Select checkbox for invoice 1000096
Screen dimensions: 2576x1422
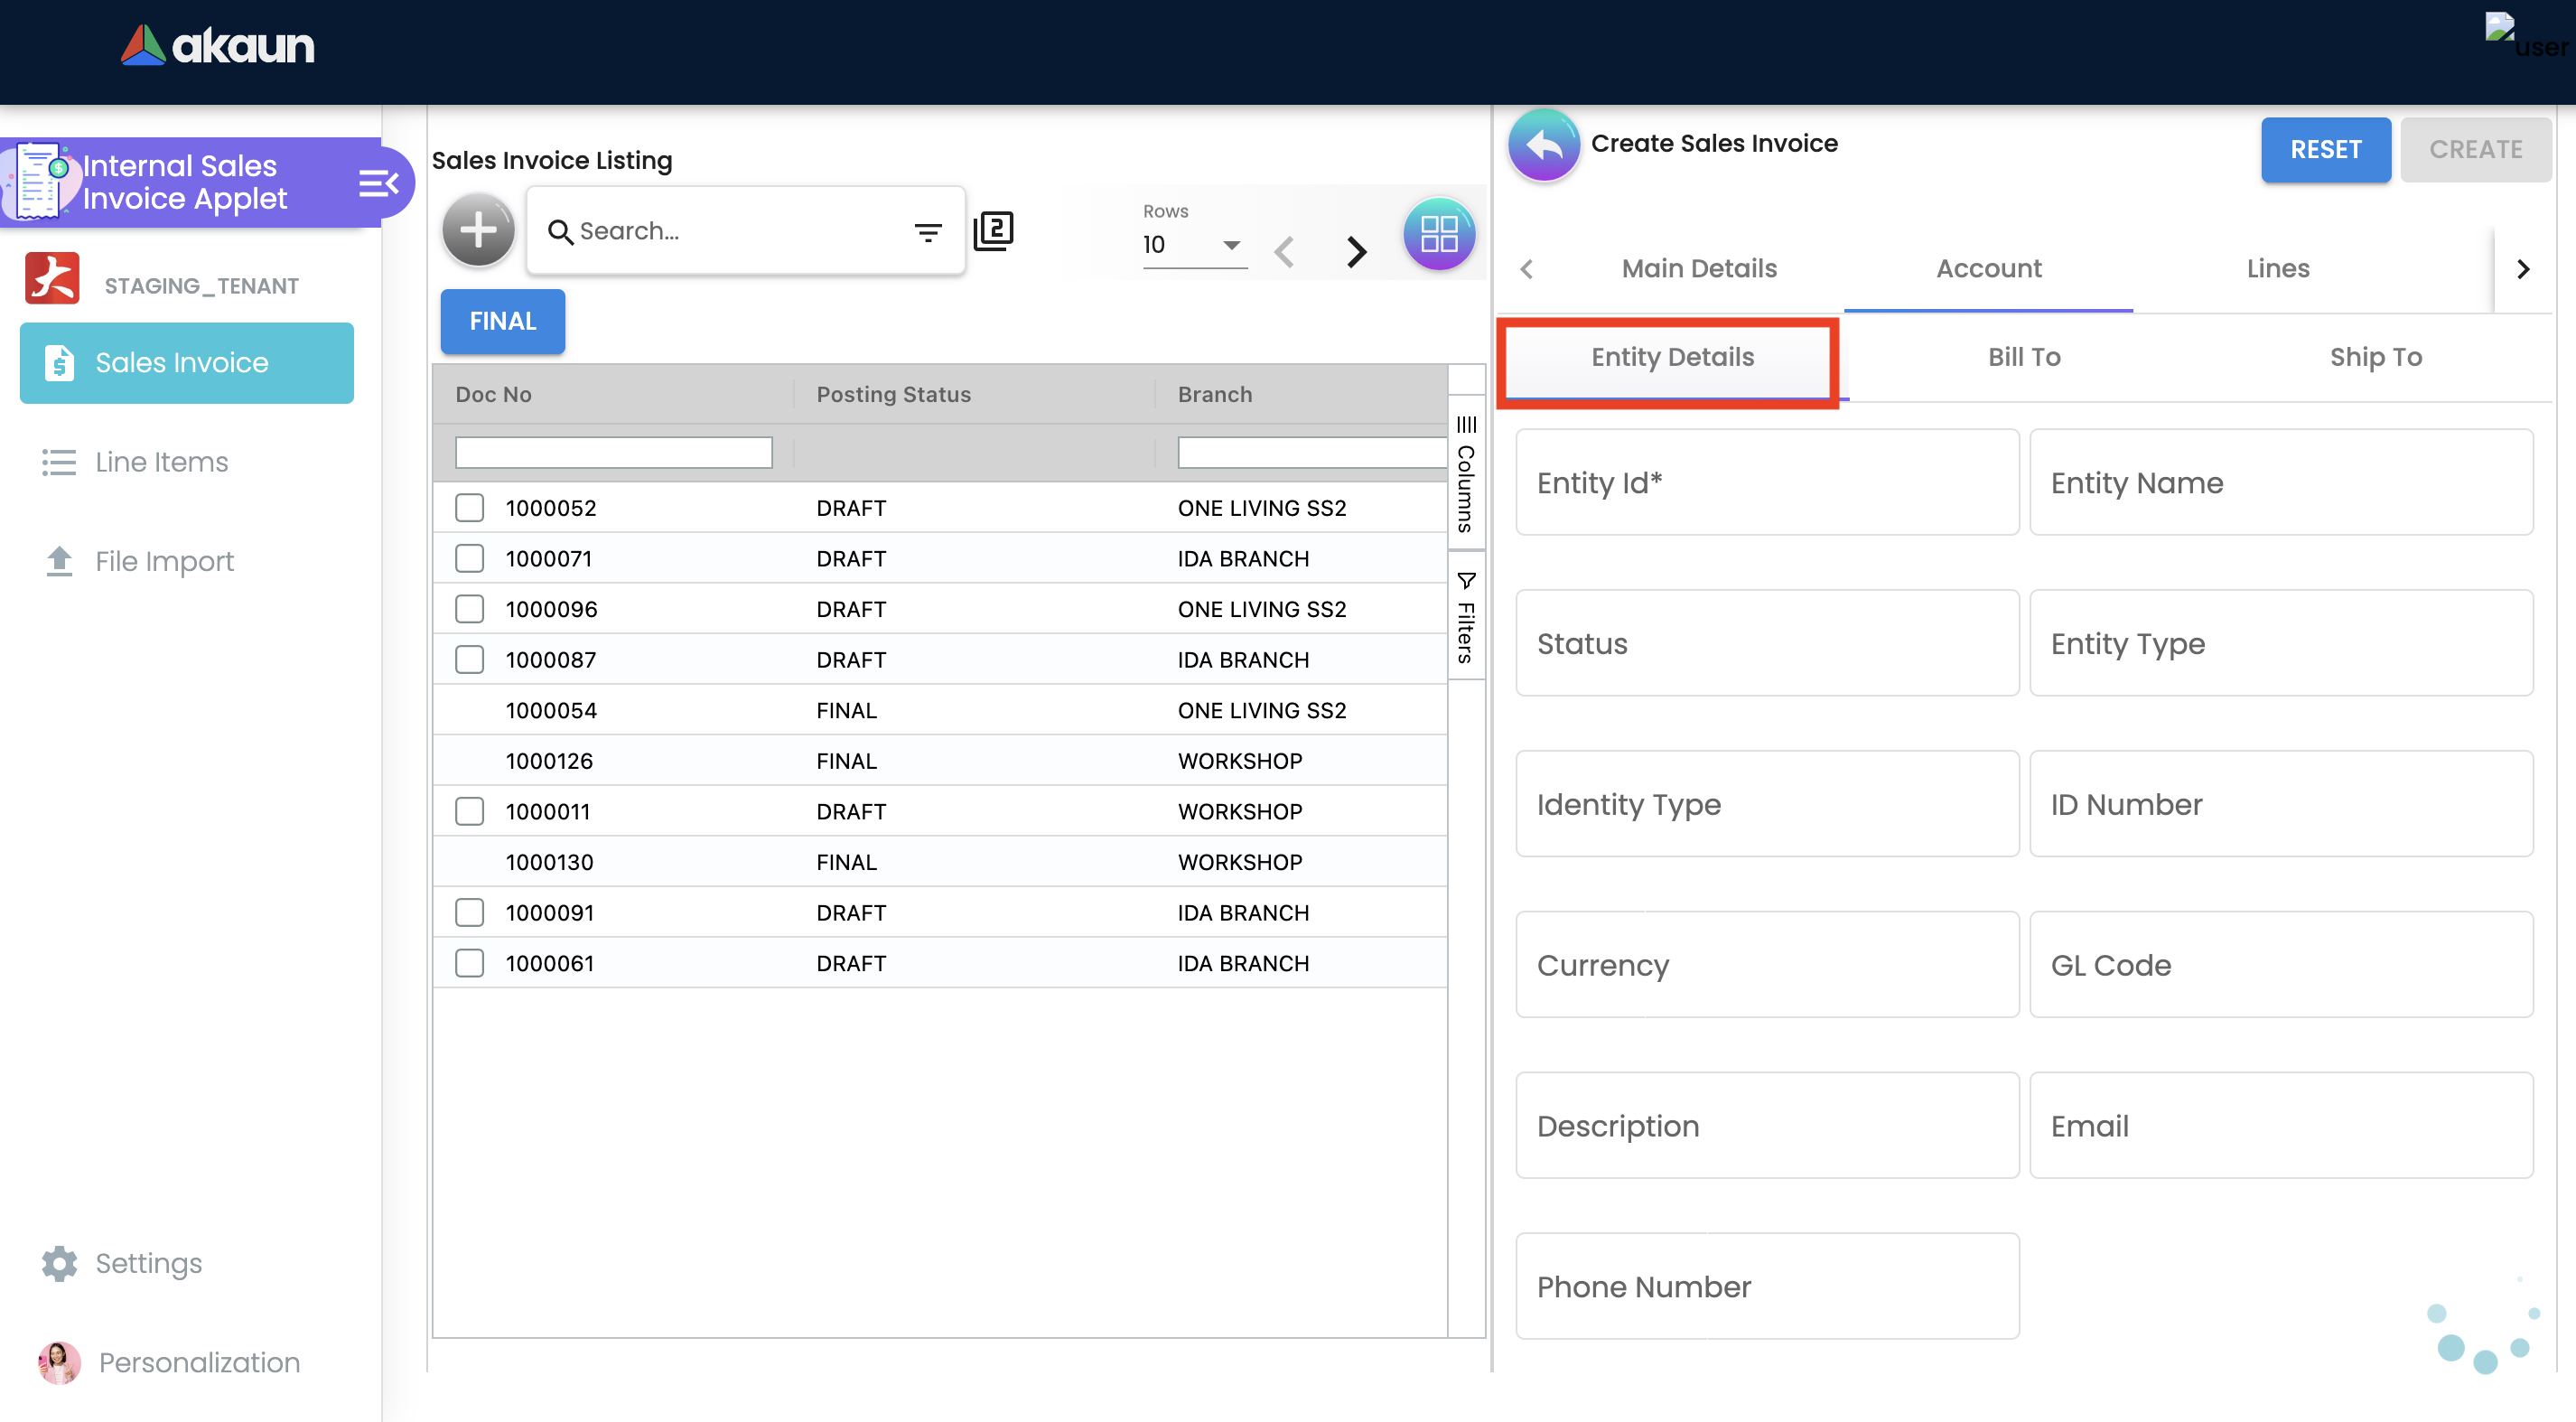coord(469,609)
